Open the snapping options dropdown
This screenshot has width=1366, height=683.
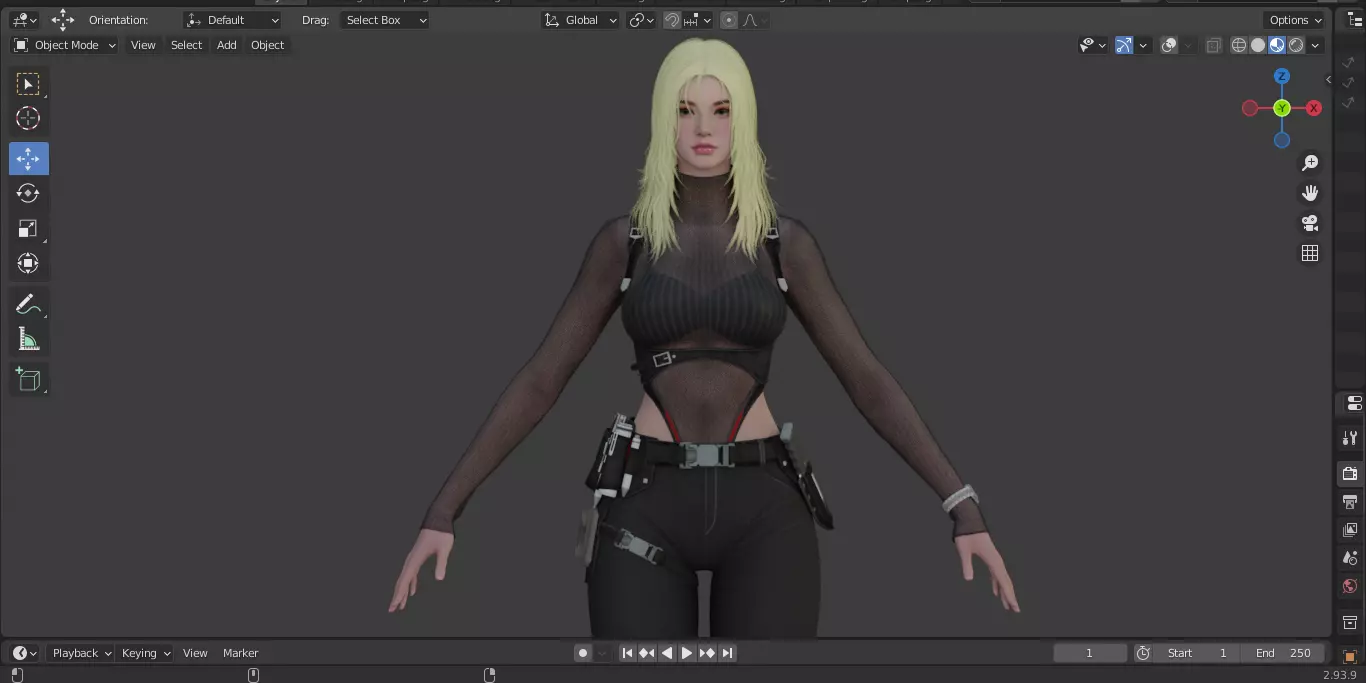coord(698,20)
